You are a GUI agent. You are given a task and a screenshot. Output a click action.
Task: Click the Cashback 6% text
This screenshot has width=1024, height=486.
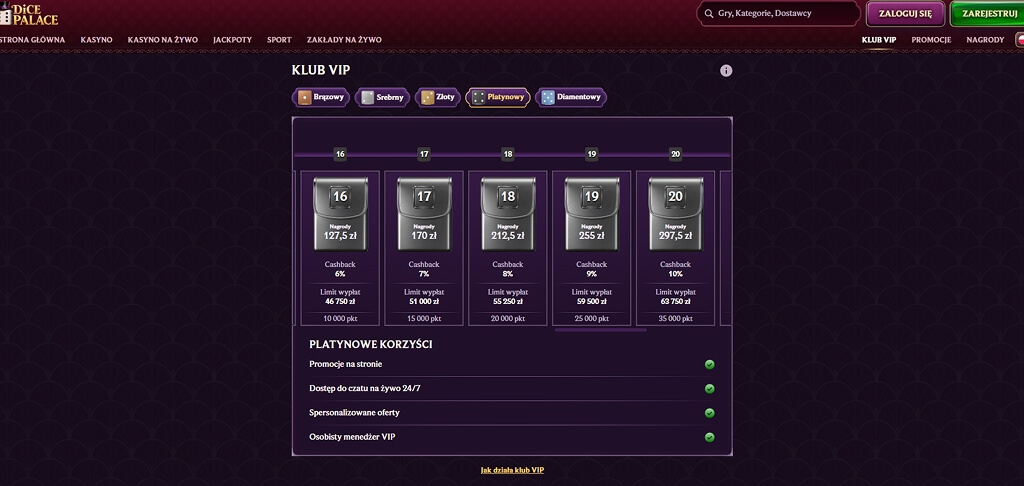click(x=340, y=269)
